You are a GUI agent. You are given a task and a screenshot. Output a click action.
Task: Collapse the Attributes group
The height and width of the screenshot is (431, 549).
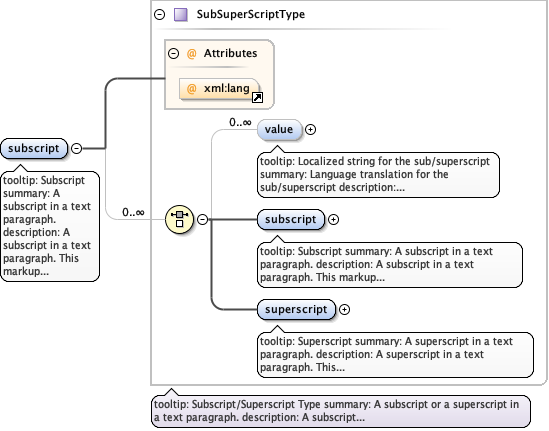(173, 54)
